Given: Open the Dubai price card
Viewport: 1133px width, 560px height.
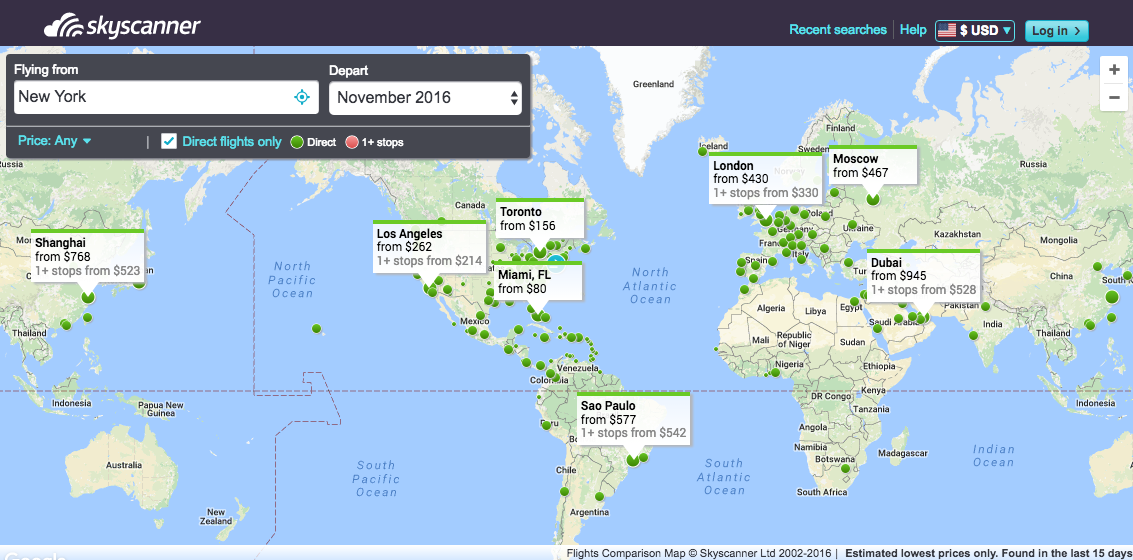Looking at the screenshot, I should [923, 275].
